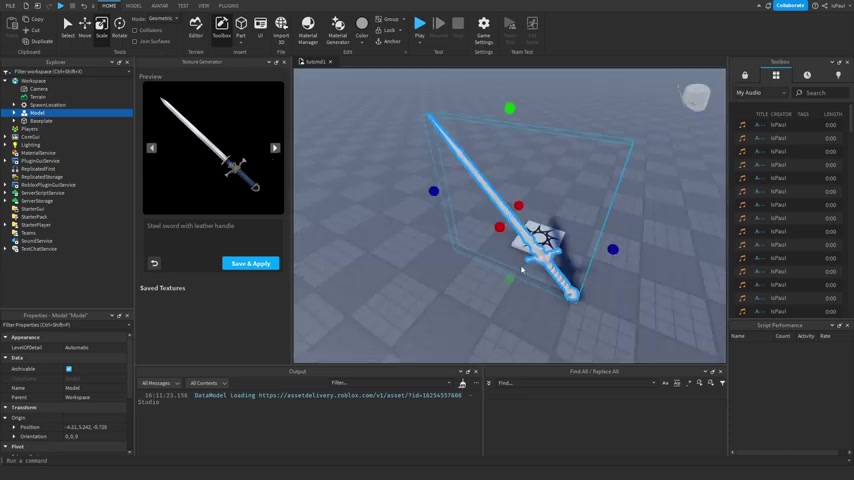Click the Collaborate button
The height and width of the screenshot is (480, 854).
point(790,5)
